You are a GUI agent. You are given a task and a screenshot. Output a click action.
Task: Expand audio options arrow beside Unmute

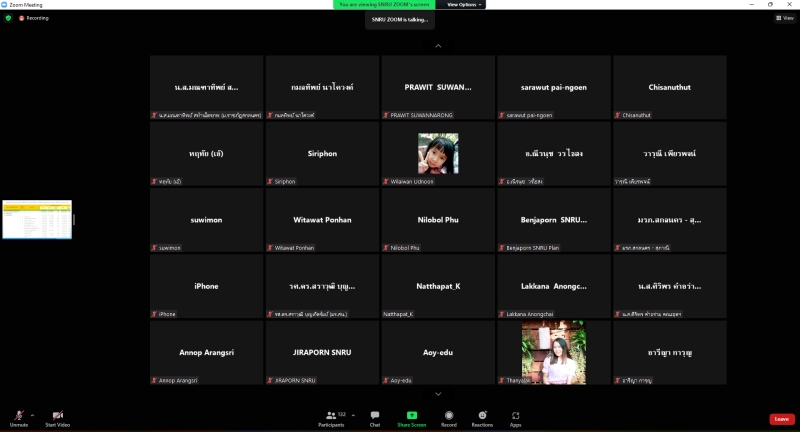pyautogui.click(x=32, y=414)
